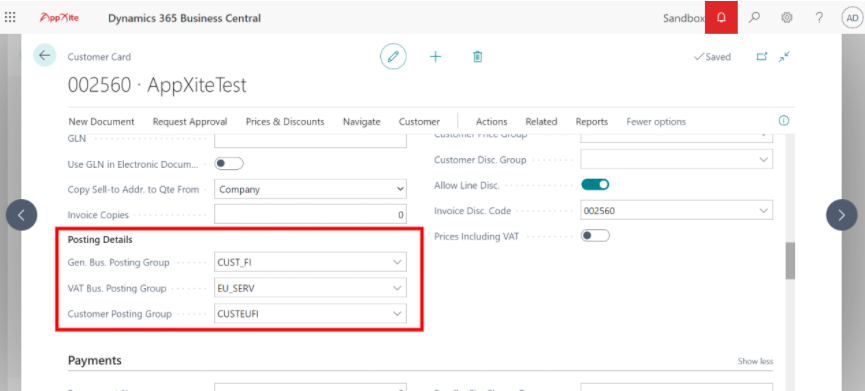865x391 pixels.
Task: Go to next record arrow
Action: (841, 215)
